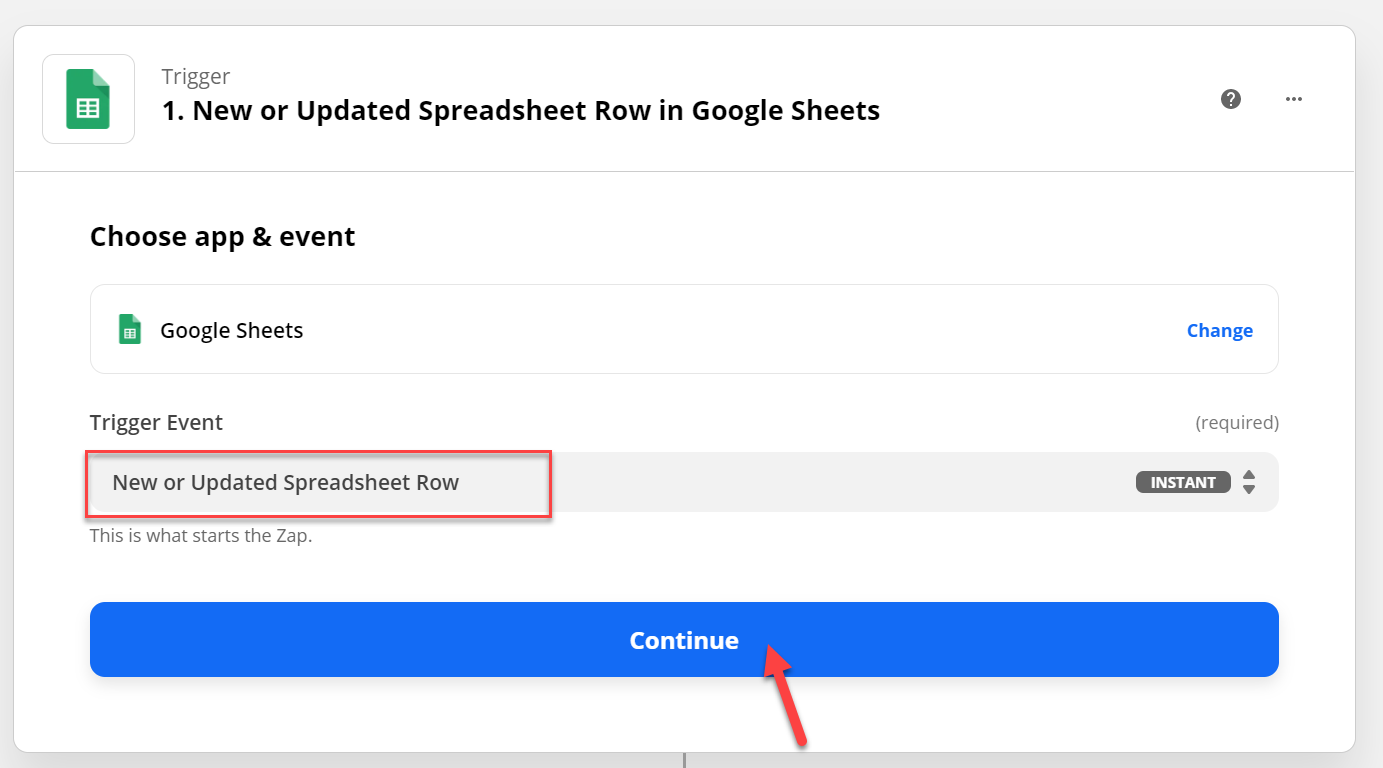Open the help question mark icon
Screen dimensions: 1383x768
pos(1231,99)
